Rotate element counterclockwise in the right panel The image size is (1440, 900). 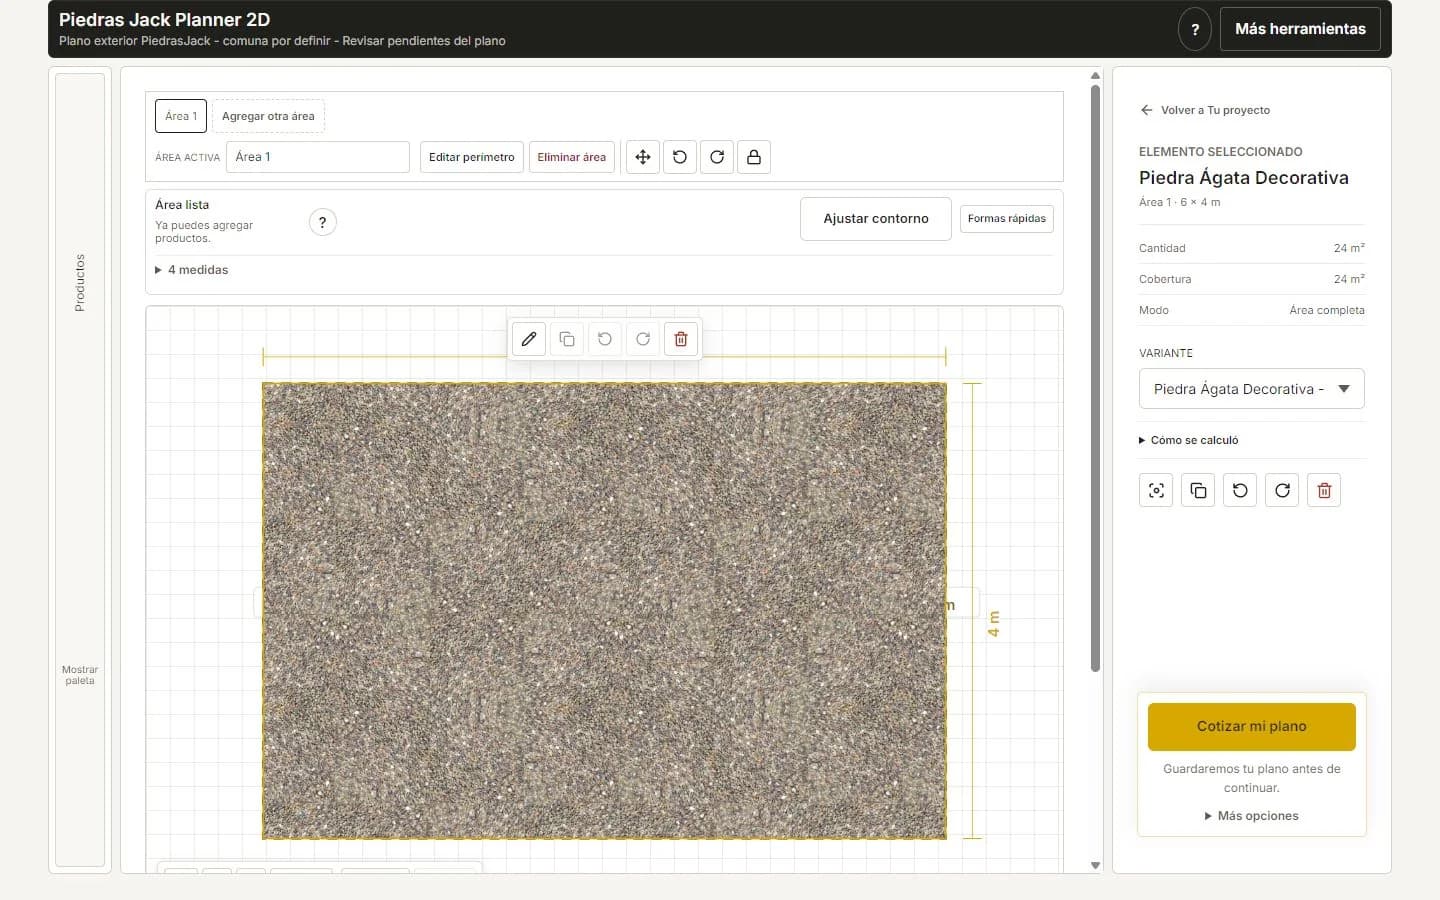(1240, 490)
